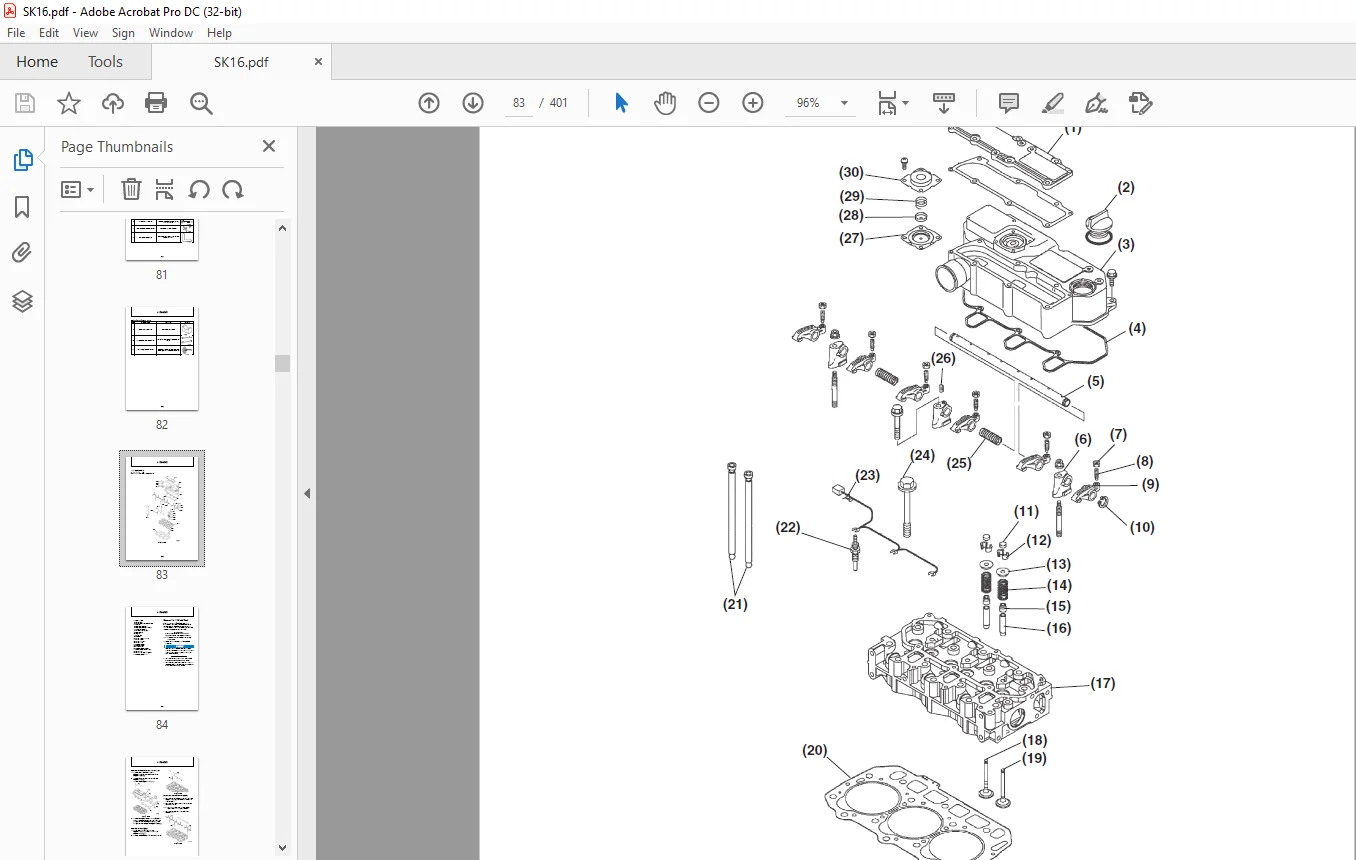Print the document with the printer icon
This screenshot has height=860, width=1356.
pos(156,103)
